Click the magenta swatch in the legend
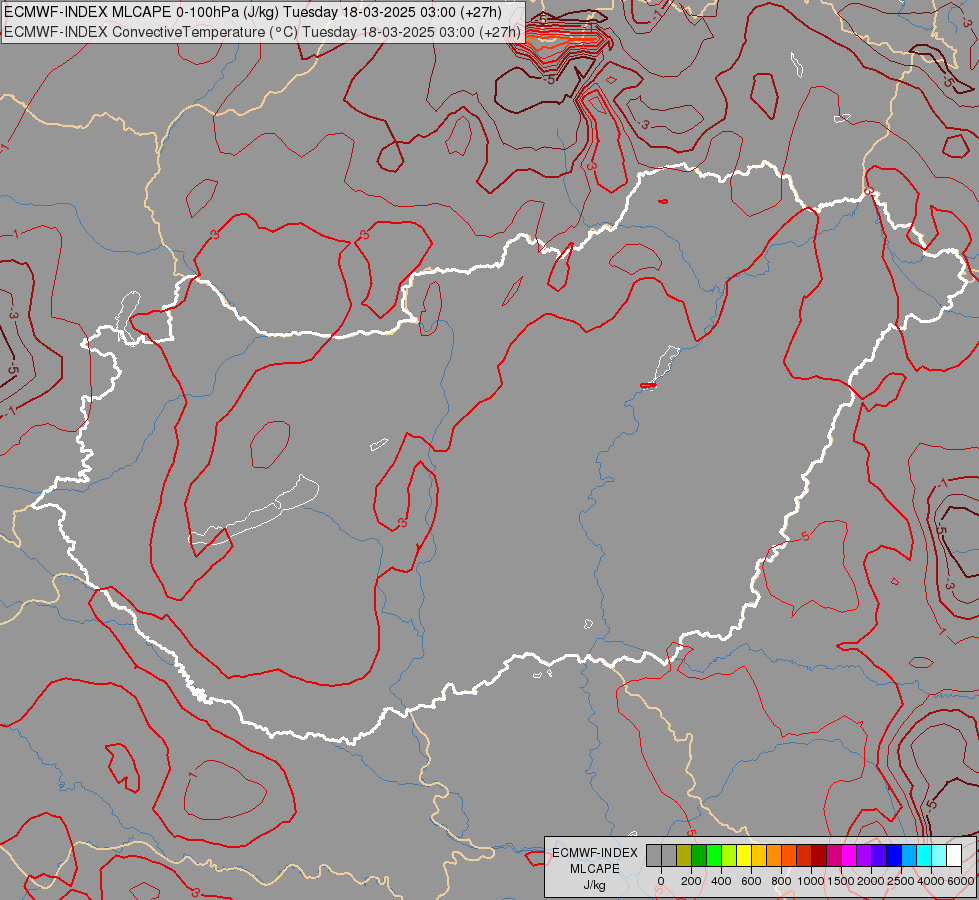This screenshot has width=979, height=900. [x=849, y=855]
